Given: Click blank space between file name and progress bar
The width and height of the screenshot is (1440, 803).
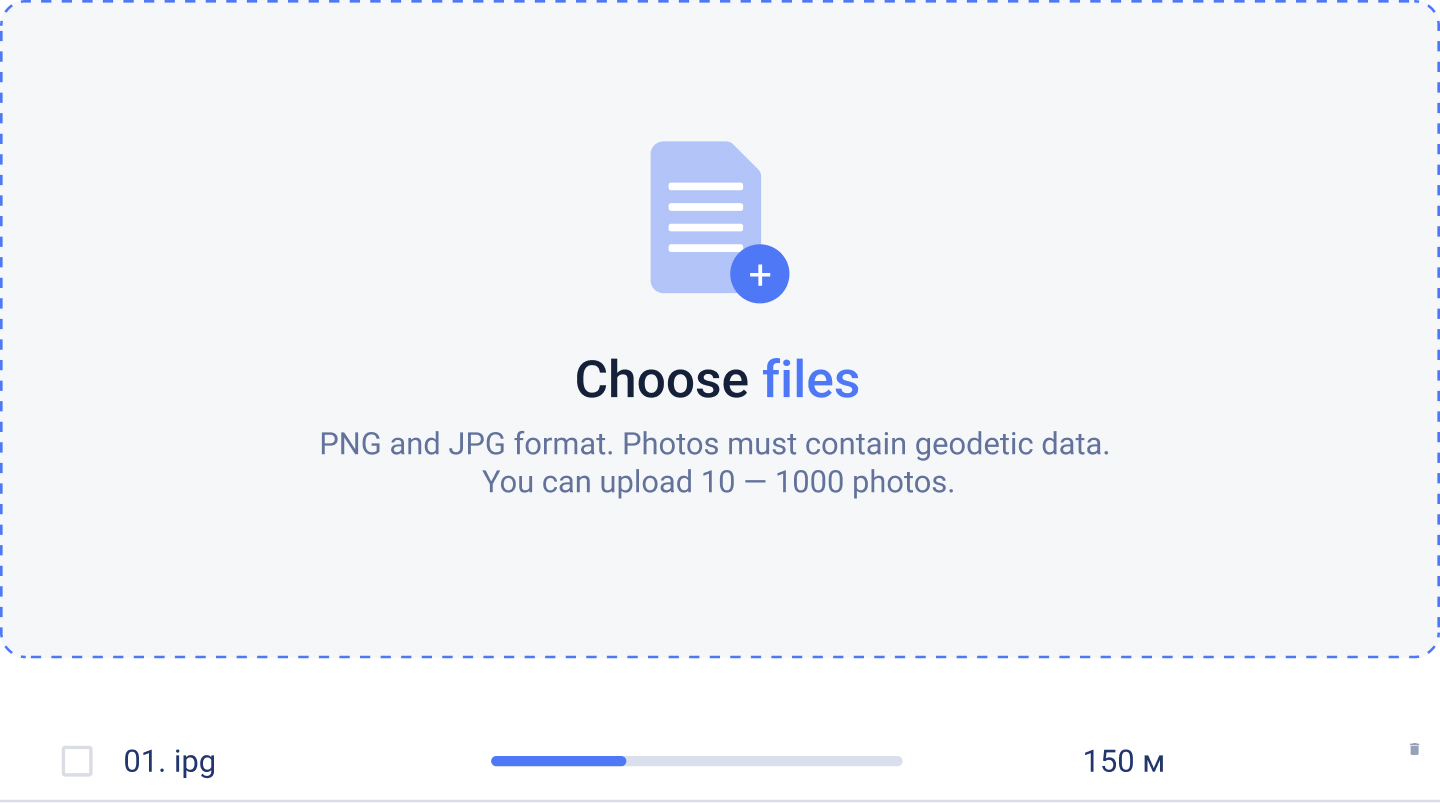Looking at the screenshot, I should (350, 761).
